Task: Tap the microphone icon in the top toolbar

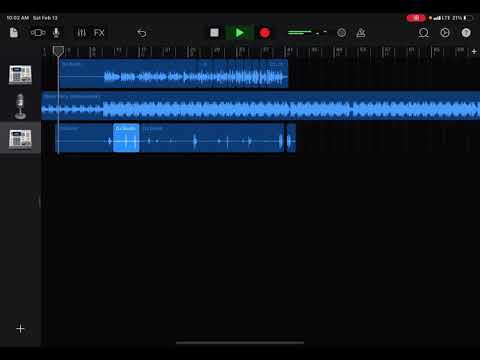Action: pyautogui.click(x=56, y=33)
